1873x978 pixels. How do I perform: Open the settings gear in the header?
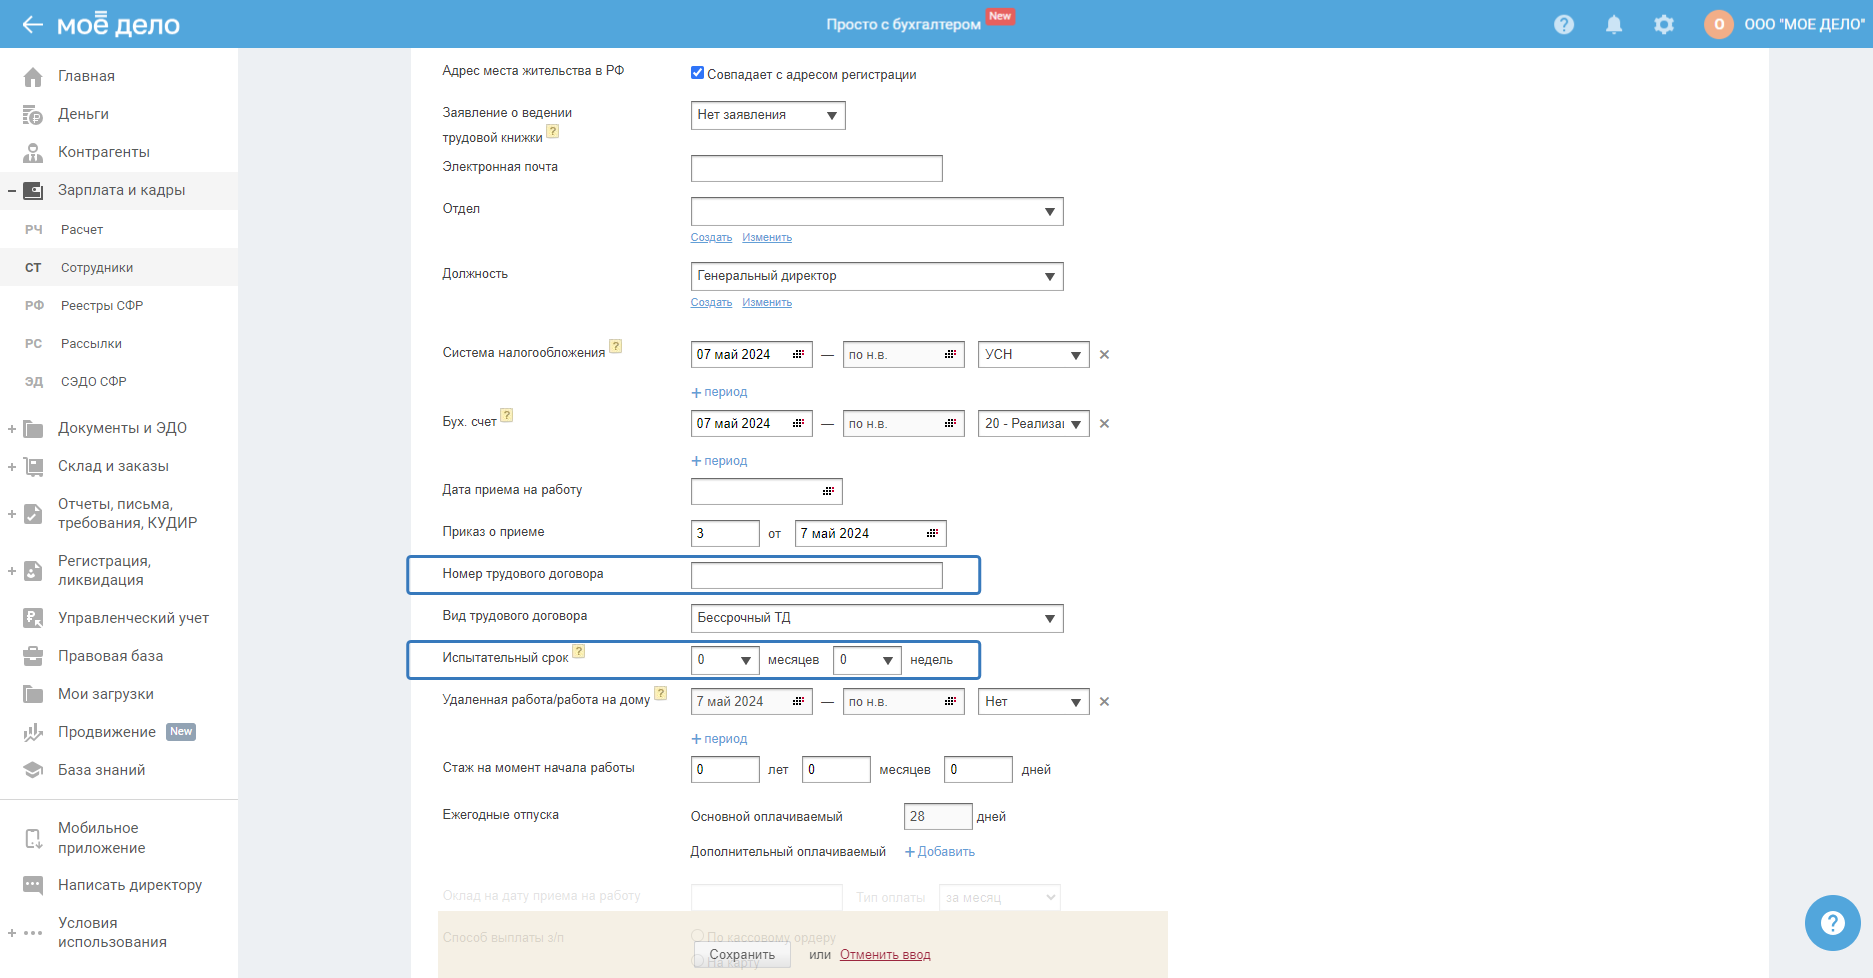coord(1664,25)
